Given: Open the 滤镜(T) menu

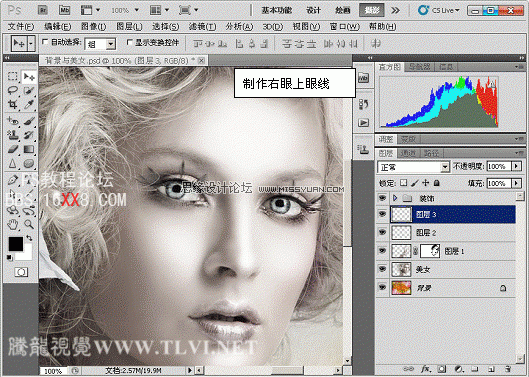Looking at the screenshot, I should click(x=202, y=26).
